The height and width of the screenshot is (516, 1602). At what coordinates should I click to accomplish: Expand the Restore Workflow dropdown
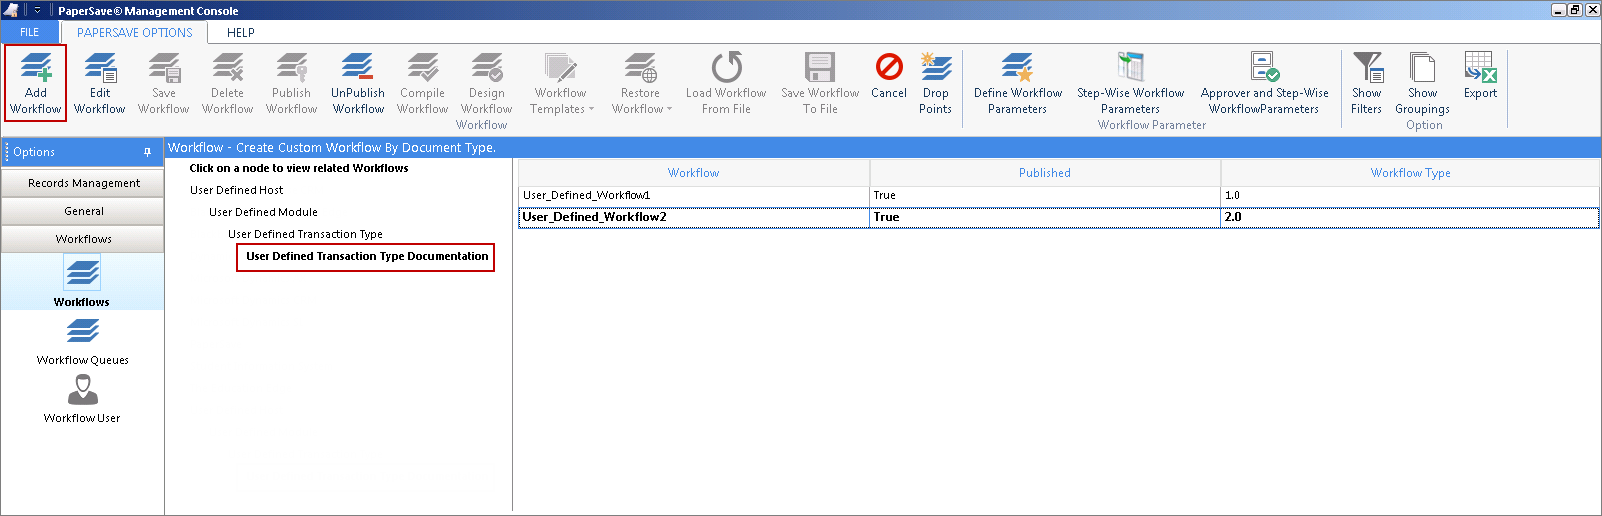point(641,83)
